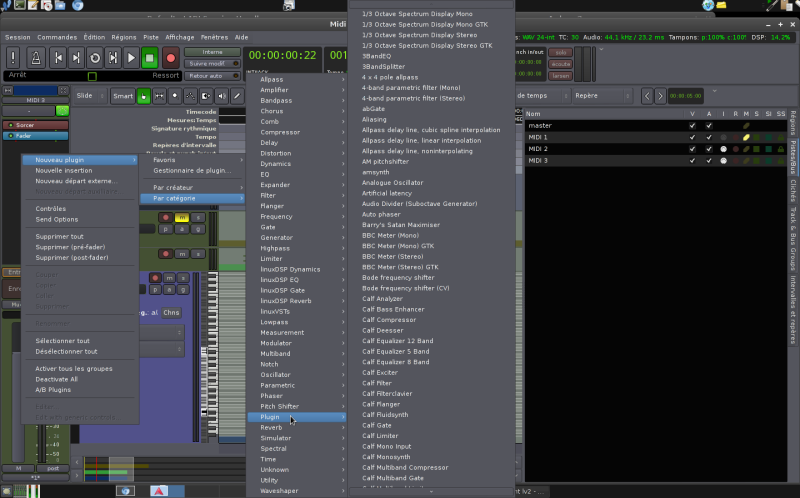Click the larsen feedback alert button
The image size is (800, 498).
(x=561, y=76)
